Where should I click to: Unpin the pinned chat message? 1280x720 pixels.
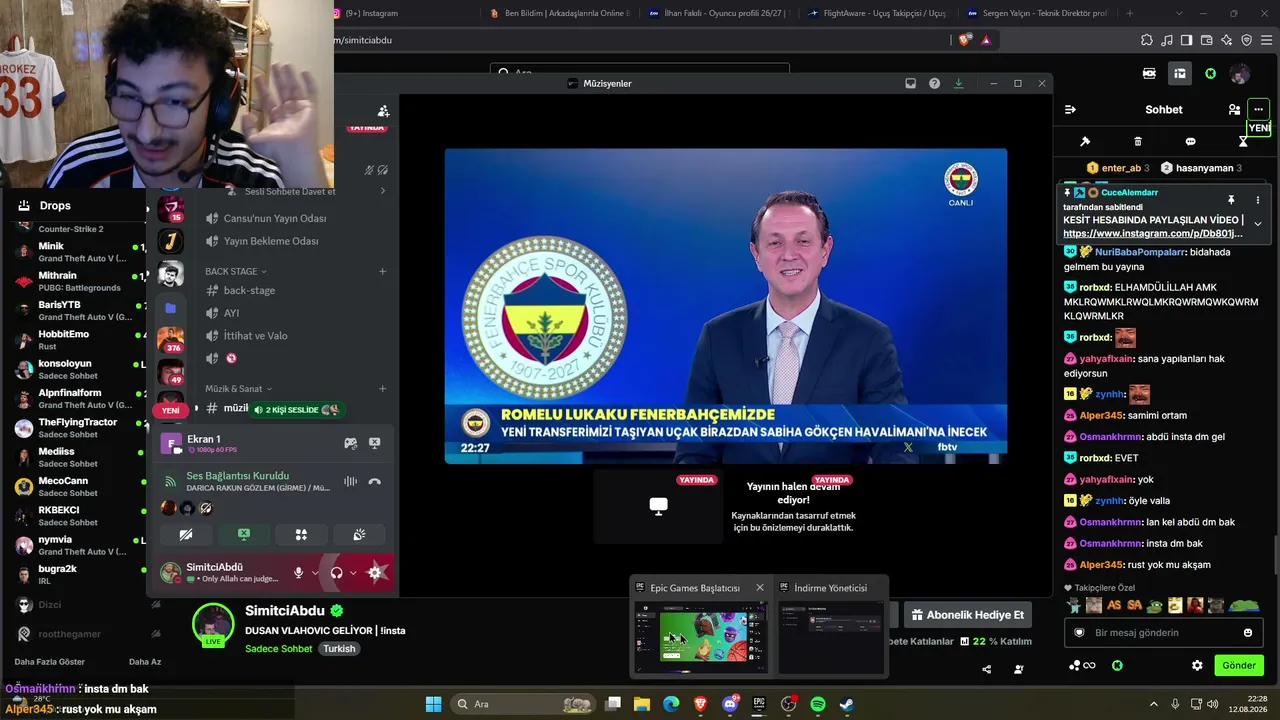(x=1231, y=200)
